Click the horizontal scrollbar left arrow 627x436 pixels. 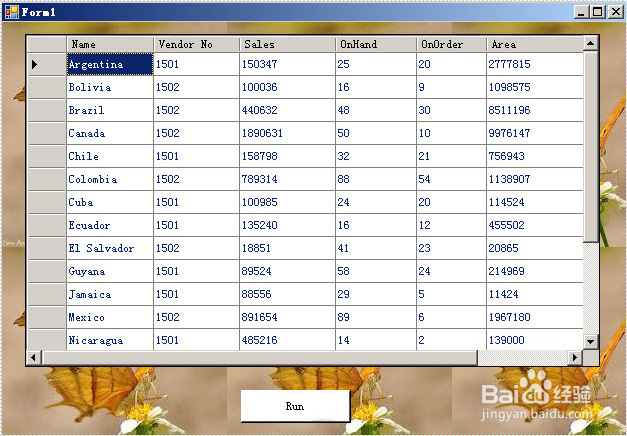[34, 357]
